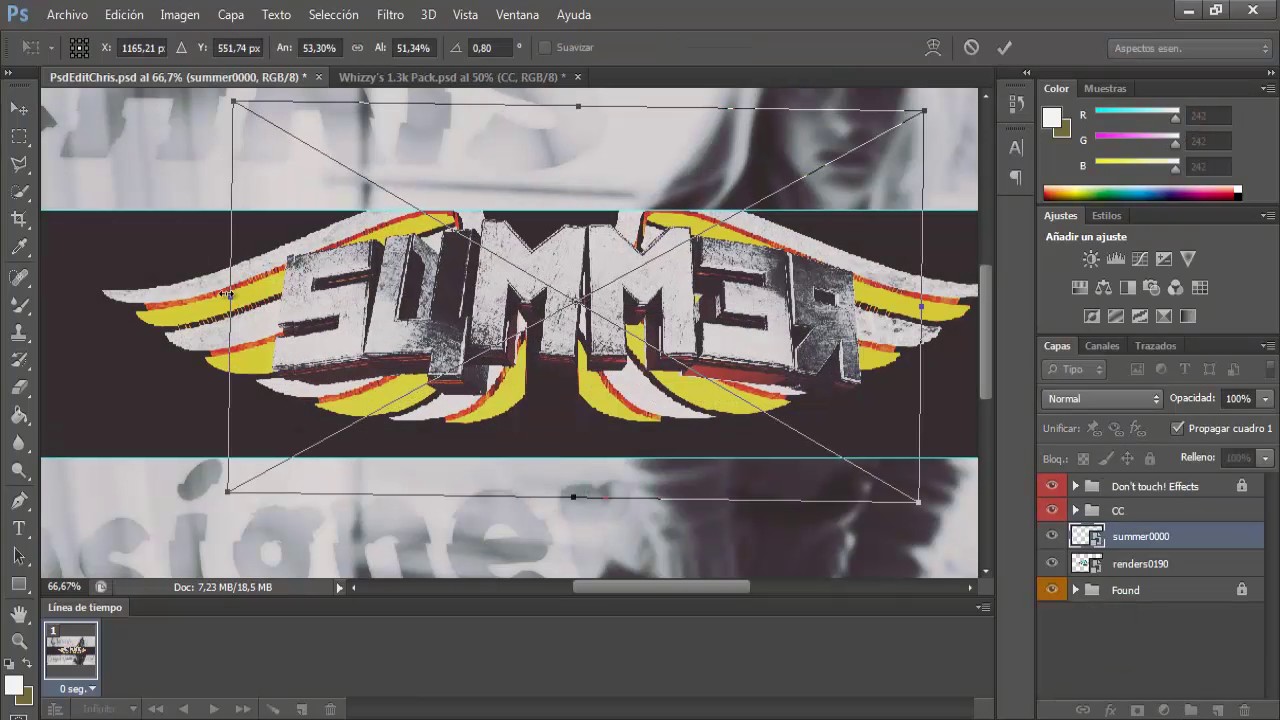Select the Clone Stamp tool
The width and height of the screenshot is (1280, 720).
coord(19,333)
